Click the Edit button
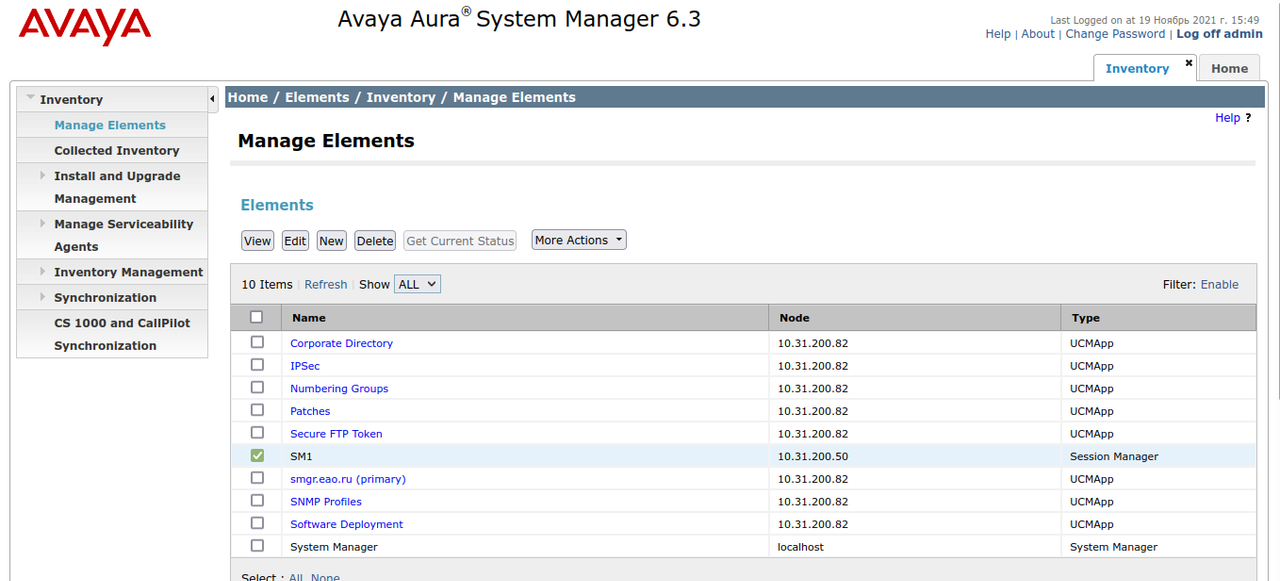This screenshot has width=1280, height=581. [295, 241]
